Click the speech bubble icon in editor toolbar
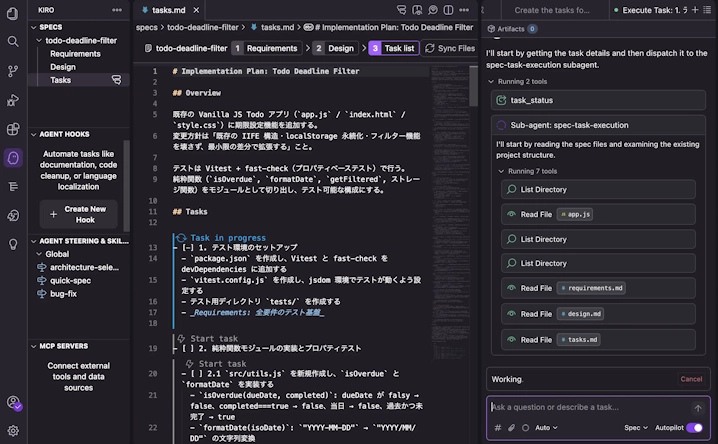 tap(433, 10)
